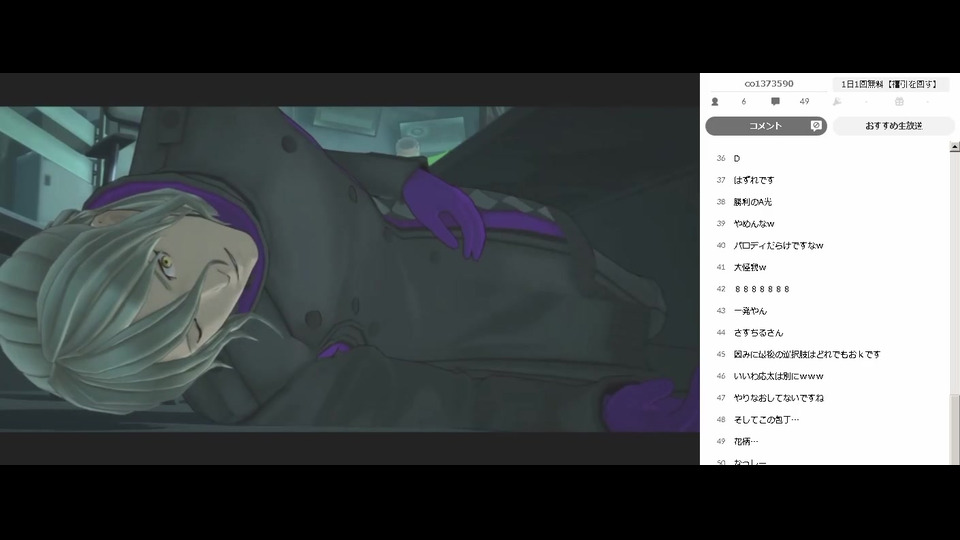Toggle the comment filter icon in コメント tab
This screenshot has height=540, width=960.
pos(816,126)
